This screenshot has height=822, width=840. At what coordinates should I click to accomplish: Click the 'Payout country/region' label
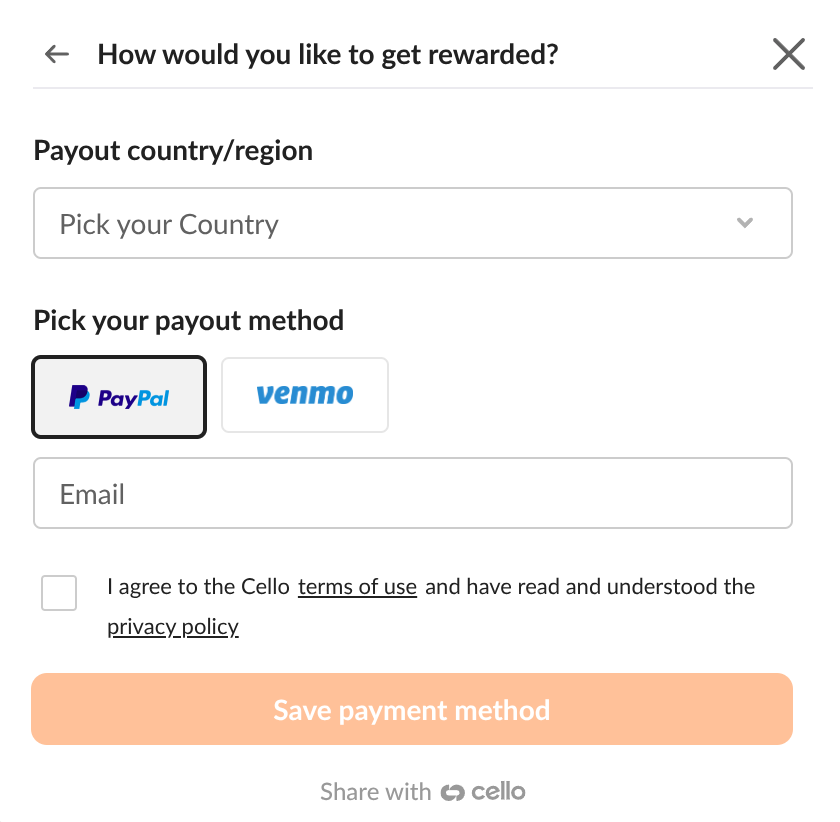coord(173,151)
